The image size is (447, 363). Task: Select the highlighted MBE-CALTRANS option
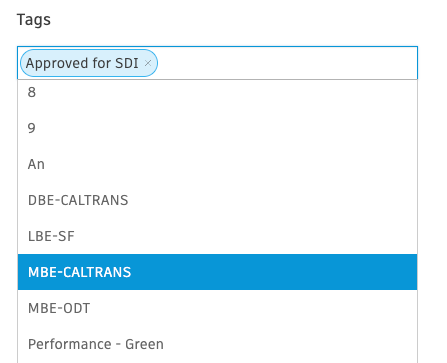(x=217, y=272)
